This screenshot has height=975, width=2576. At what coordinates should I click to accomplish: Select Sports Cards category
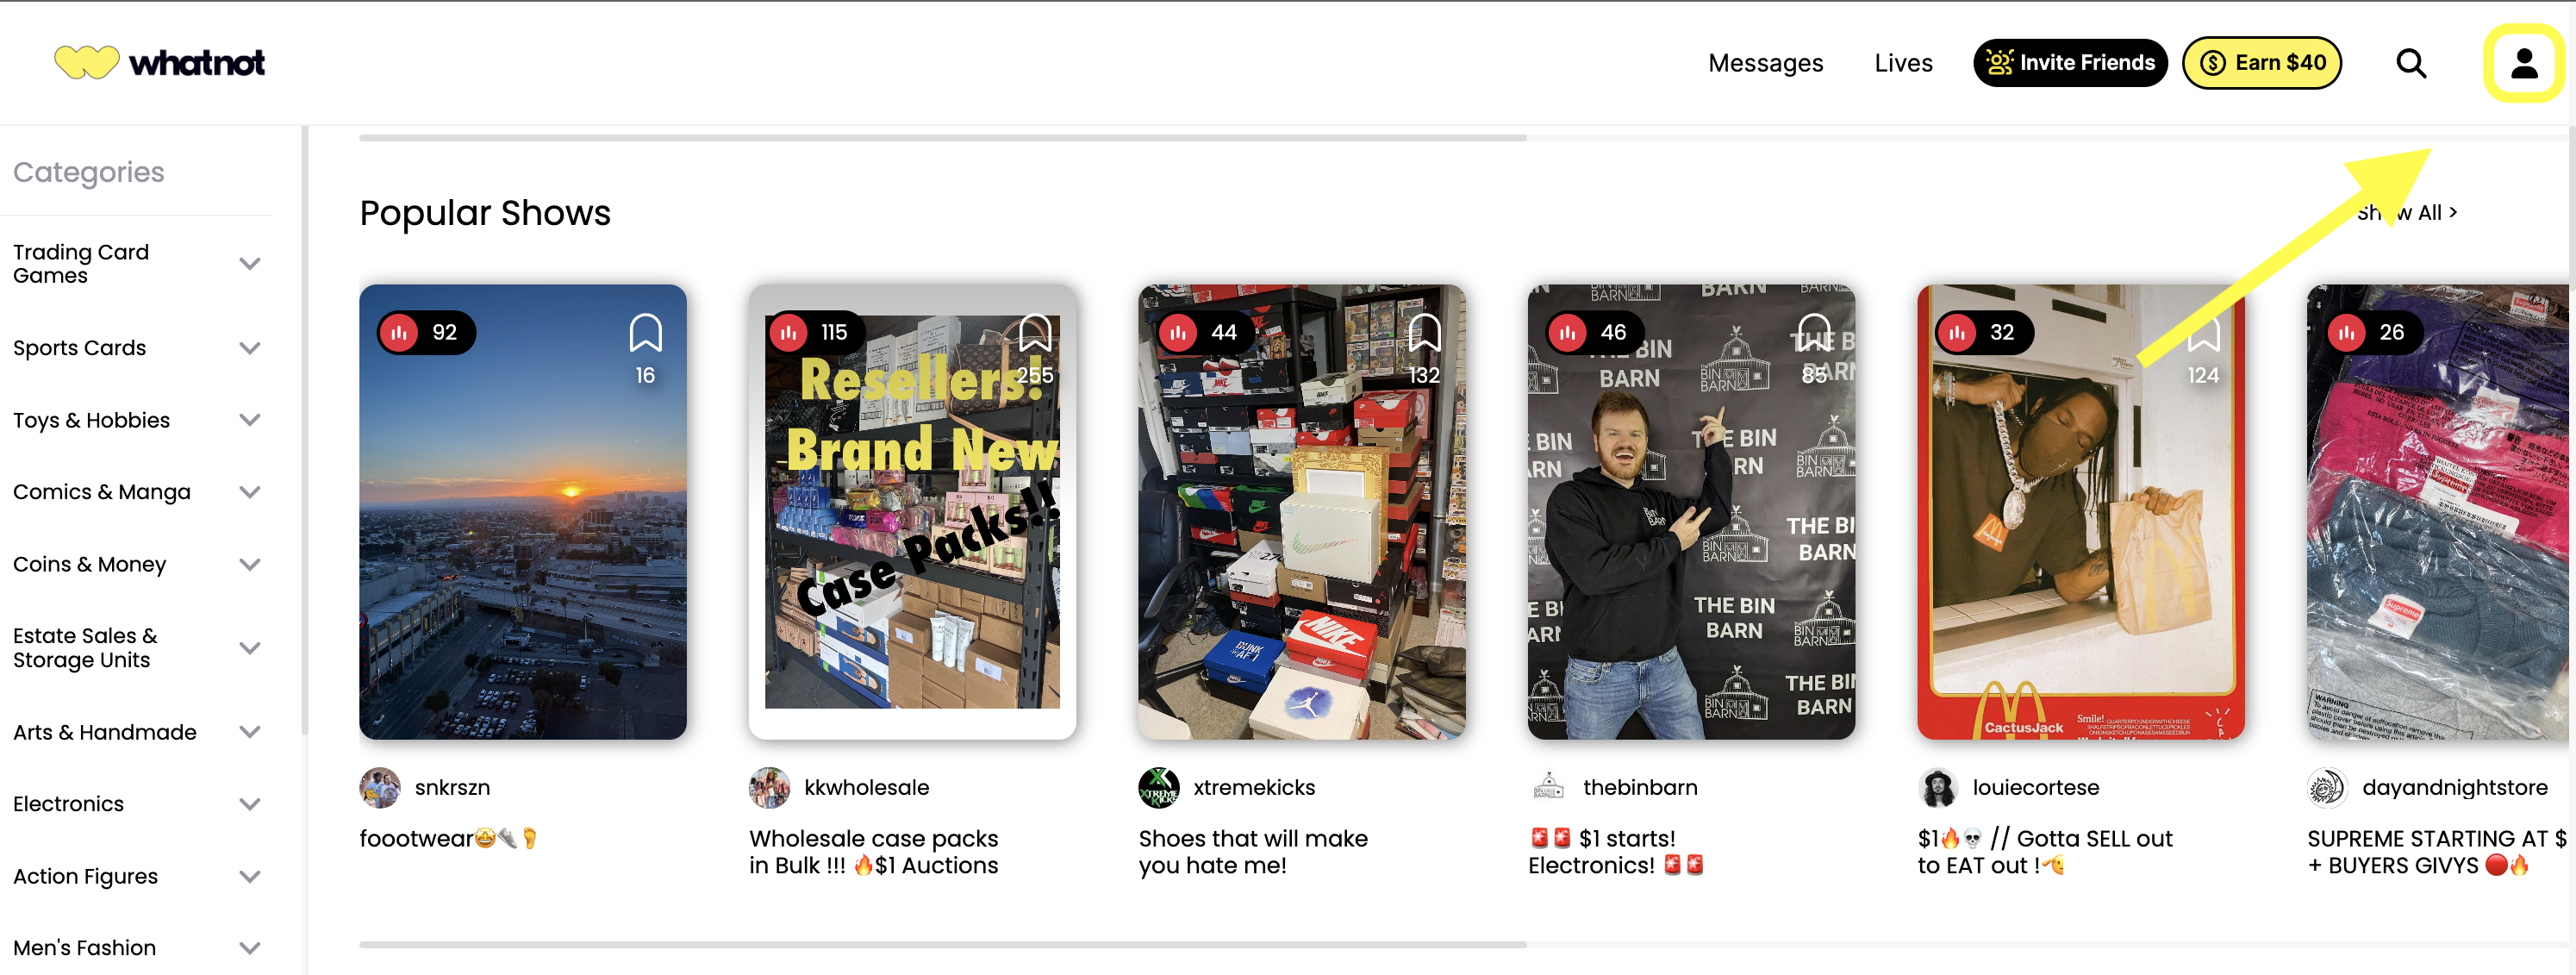coord(80,348)
